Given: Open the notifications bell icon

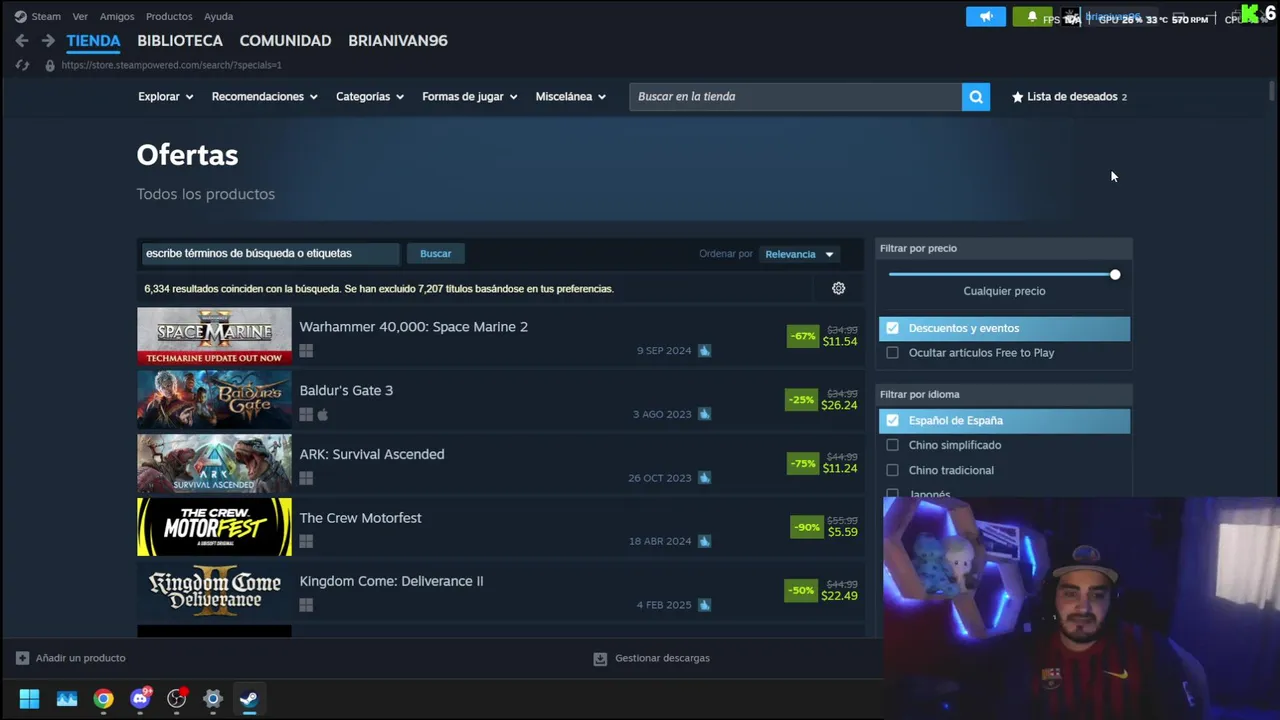Looking at the screenshot, I should pos(1032,17).
